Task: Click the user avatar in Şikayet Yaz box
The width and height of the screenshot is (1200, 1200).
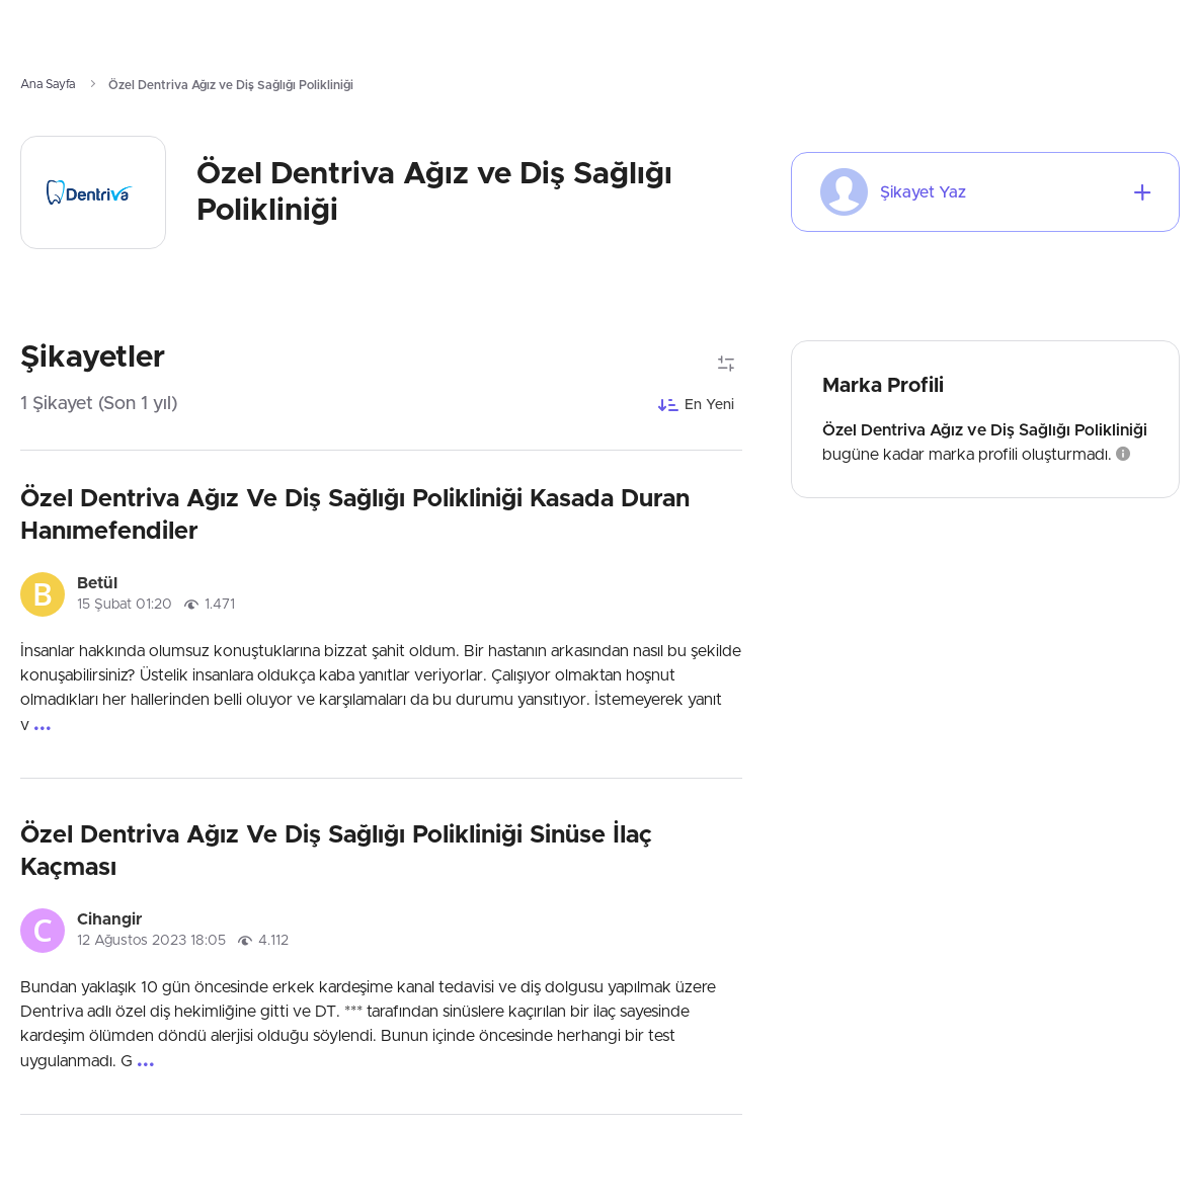Action: (844, 192)
